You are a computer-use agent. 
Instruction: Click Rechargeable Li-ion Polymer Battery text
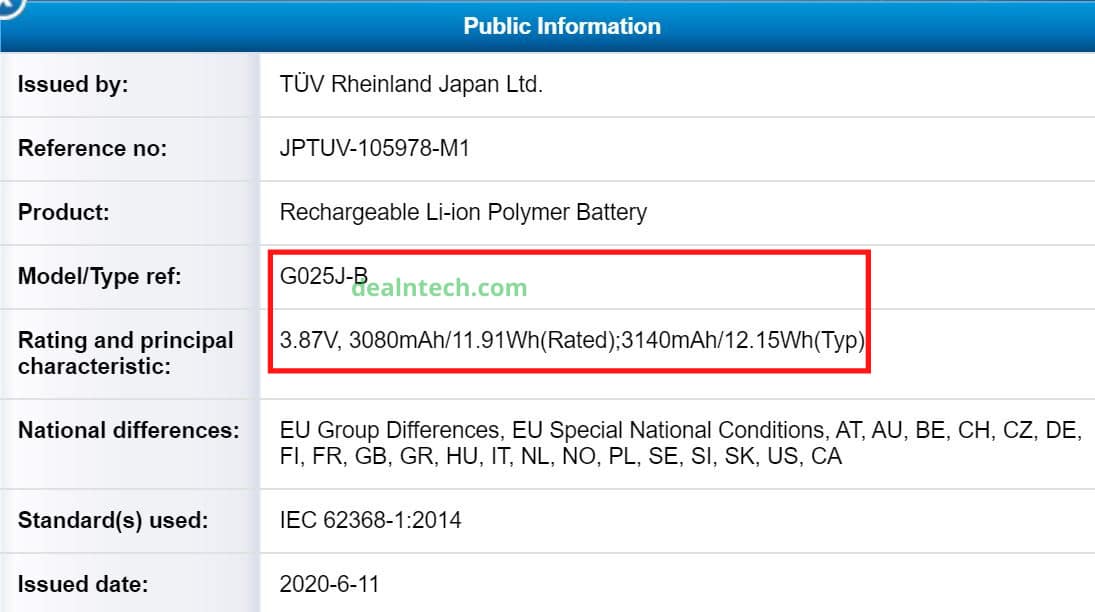463,212
